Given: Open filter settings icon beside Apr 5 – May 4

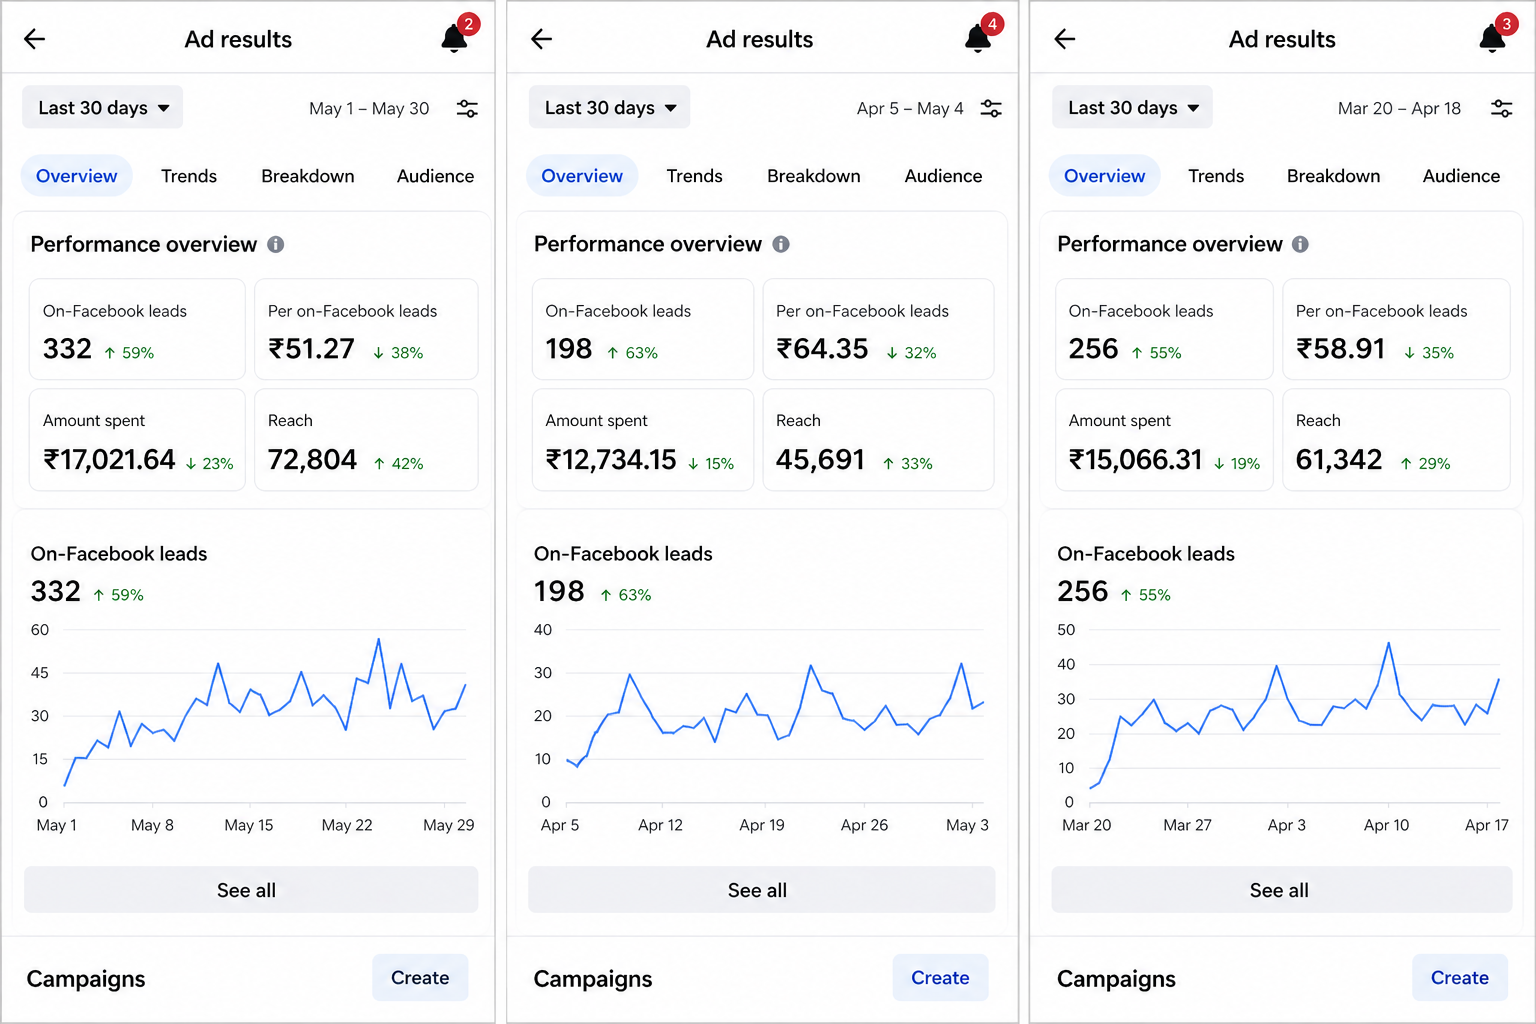Looking at the screenshot, I should 991,108.
